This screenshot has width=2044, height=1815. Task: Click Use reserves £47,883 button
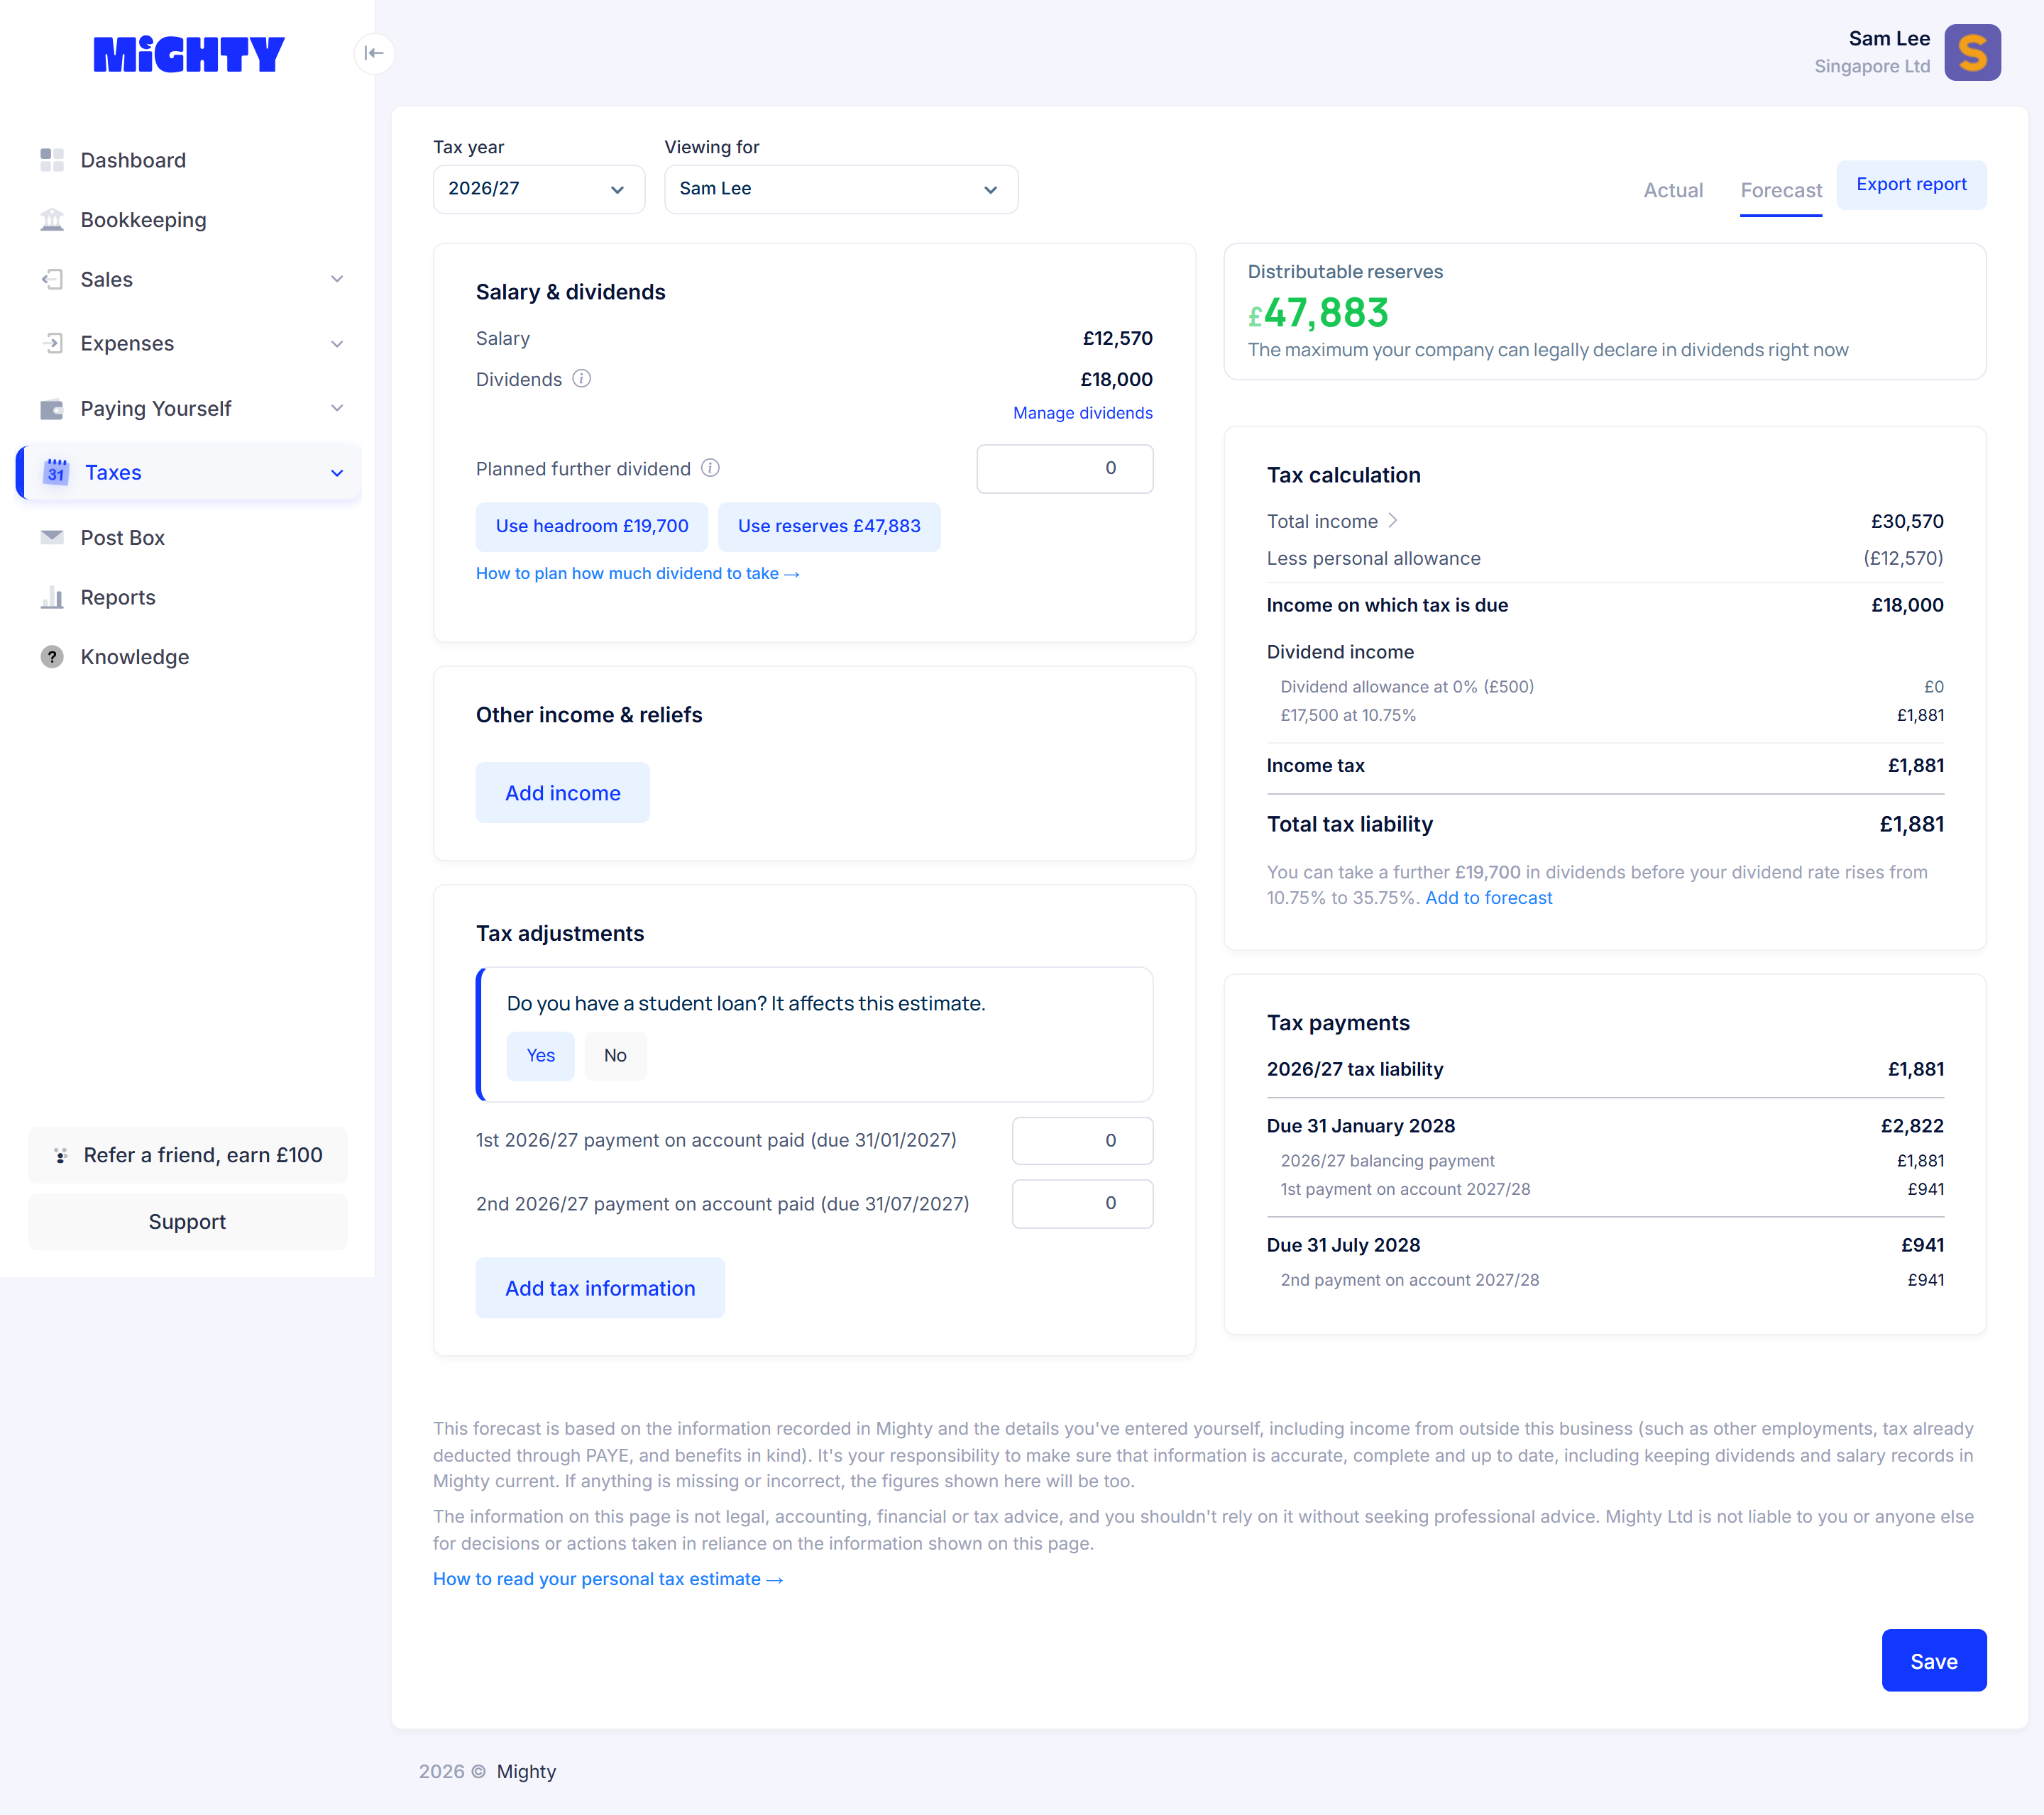(x=829, y=527)
